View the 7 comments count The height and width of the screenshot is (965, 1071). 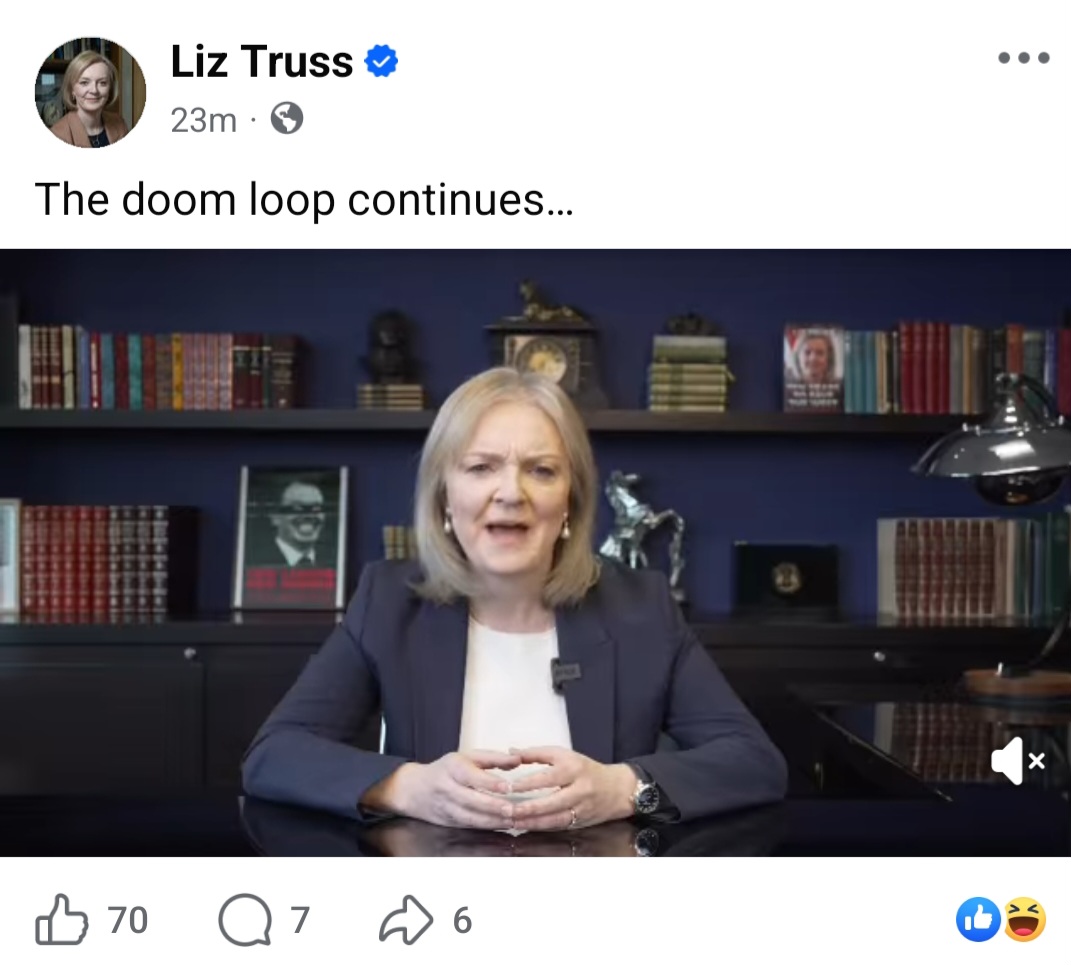pos(301,920)
